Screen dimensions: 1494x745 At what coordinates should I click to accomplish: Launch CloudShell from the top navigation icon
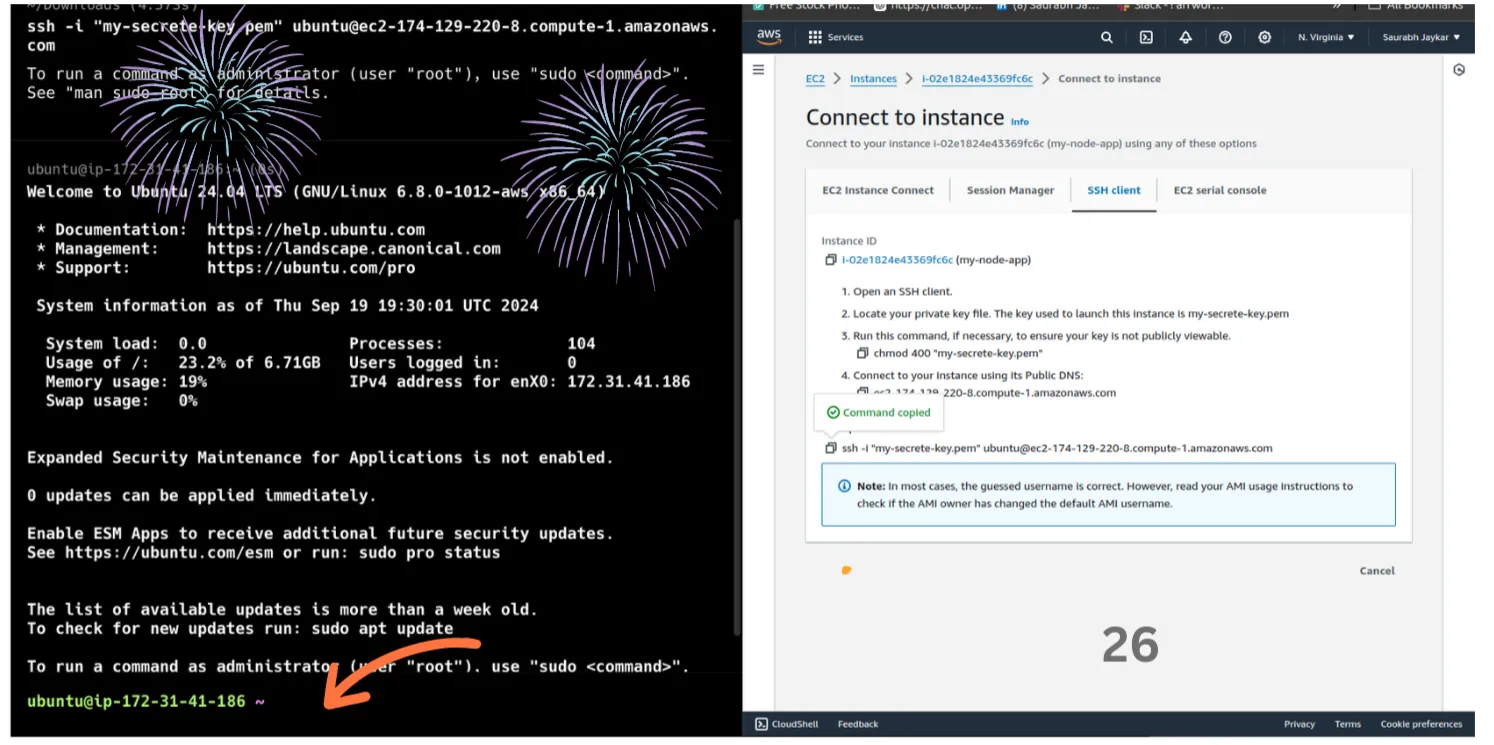(x=1146, y=37)
